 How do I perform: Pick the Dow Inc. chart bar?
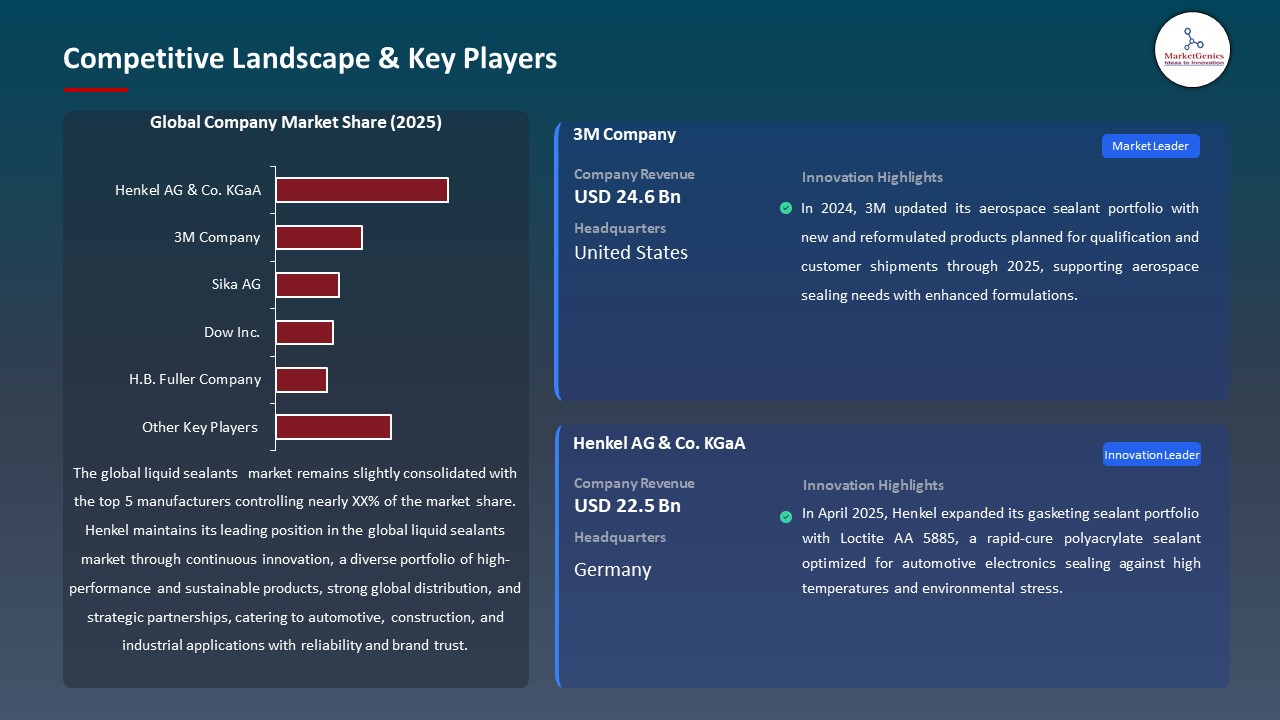pos(304,332)
